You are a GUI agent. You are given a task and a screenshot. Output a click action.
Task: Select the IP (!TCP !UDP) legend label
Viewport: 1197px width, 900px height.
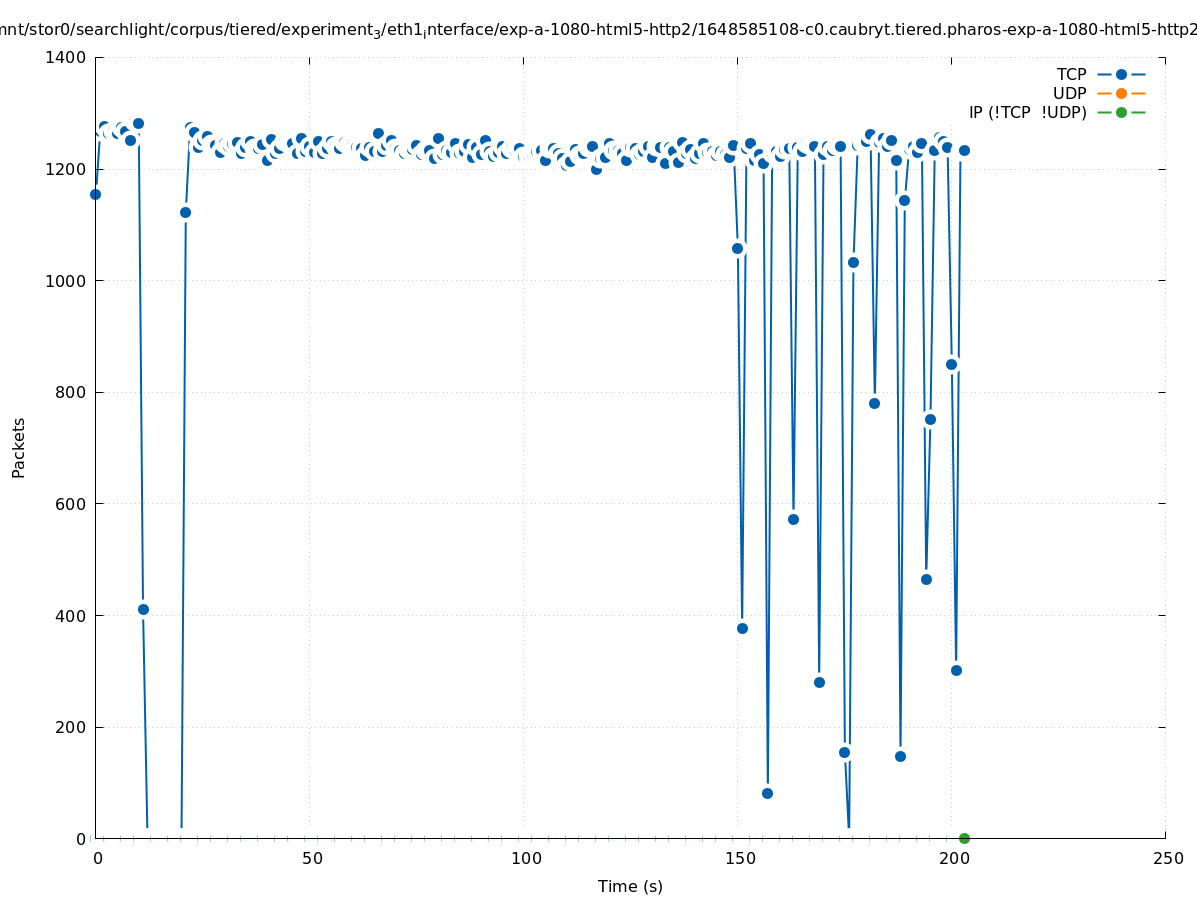point(1027,112)
